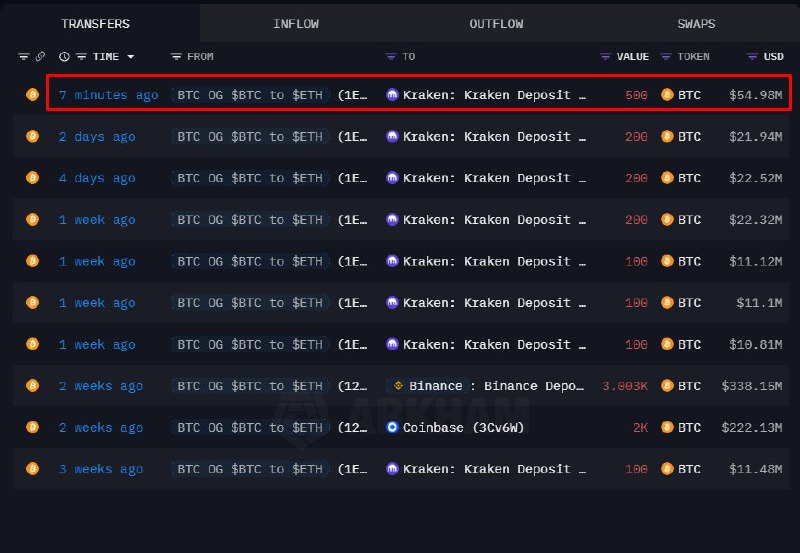800x553 pixels.
Task: Open the '7 minutes ago' transaction link
Action: pos(109,95)
